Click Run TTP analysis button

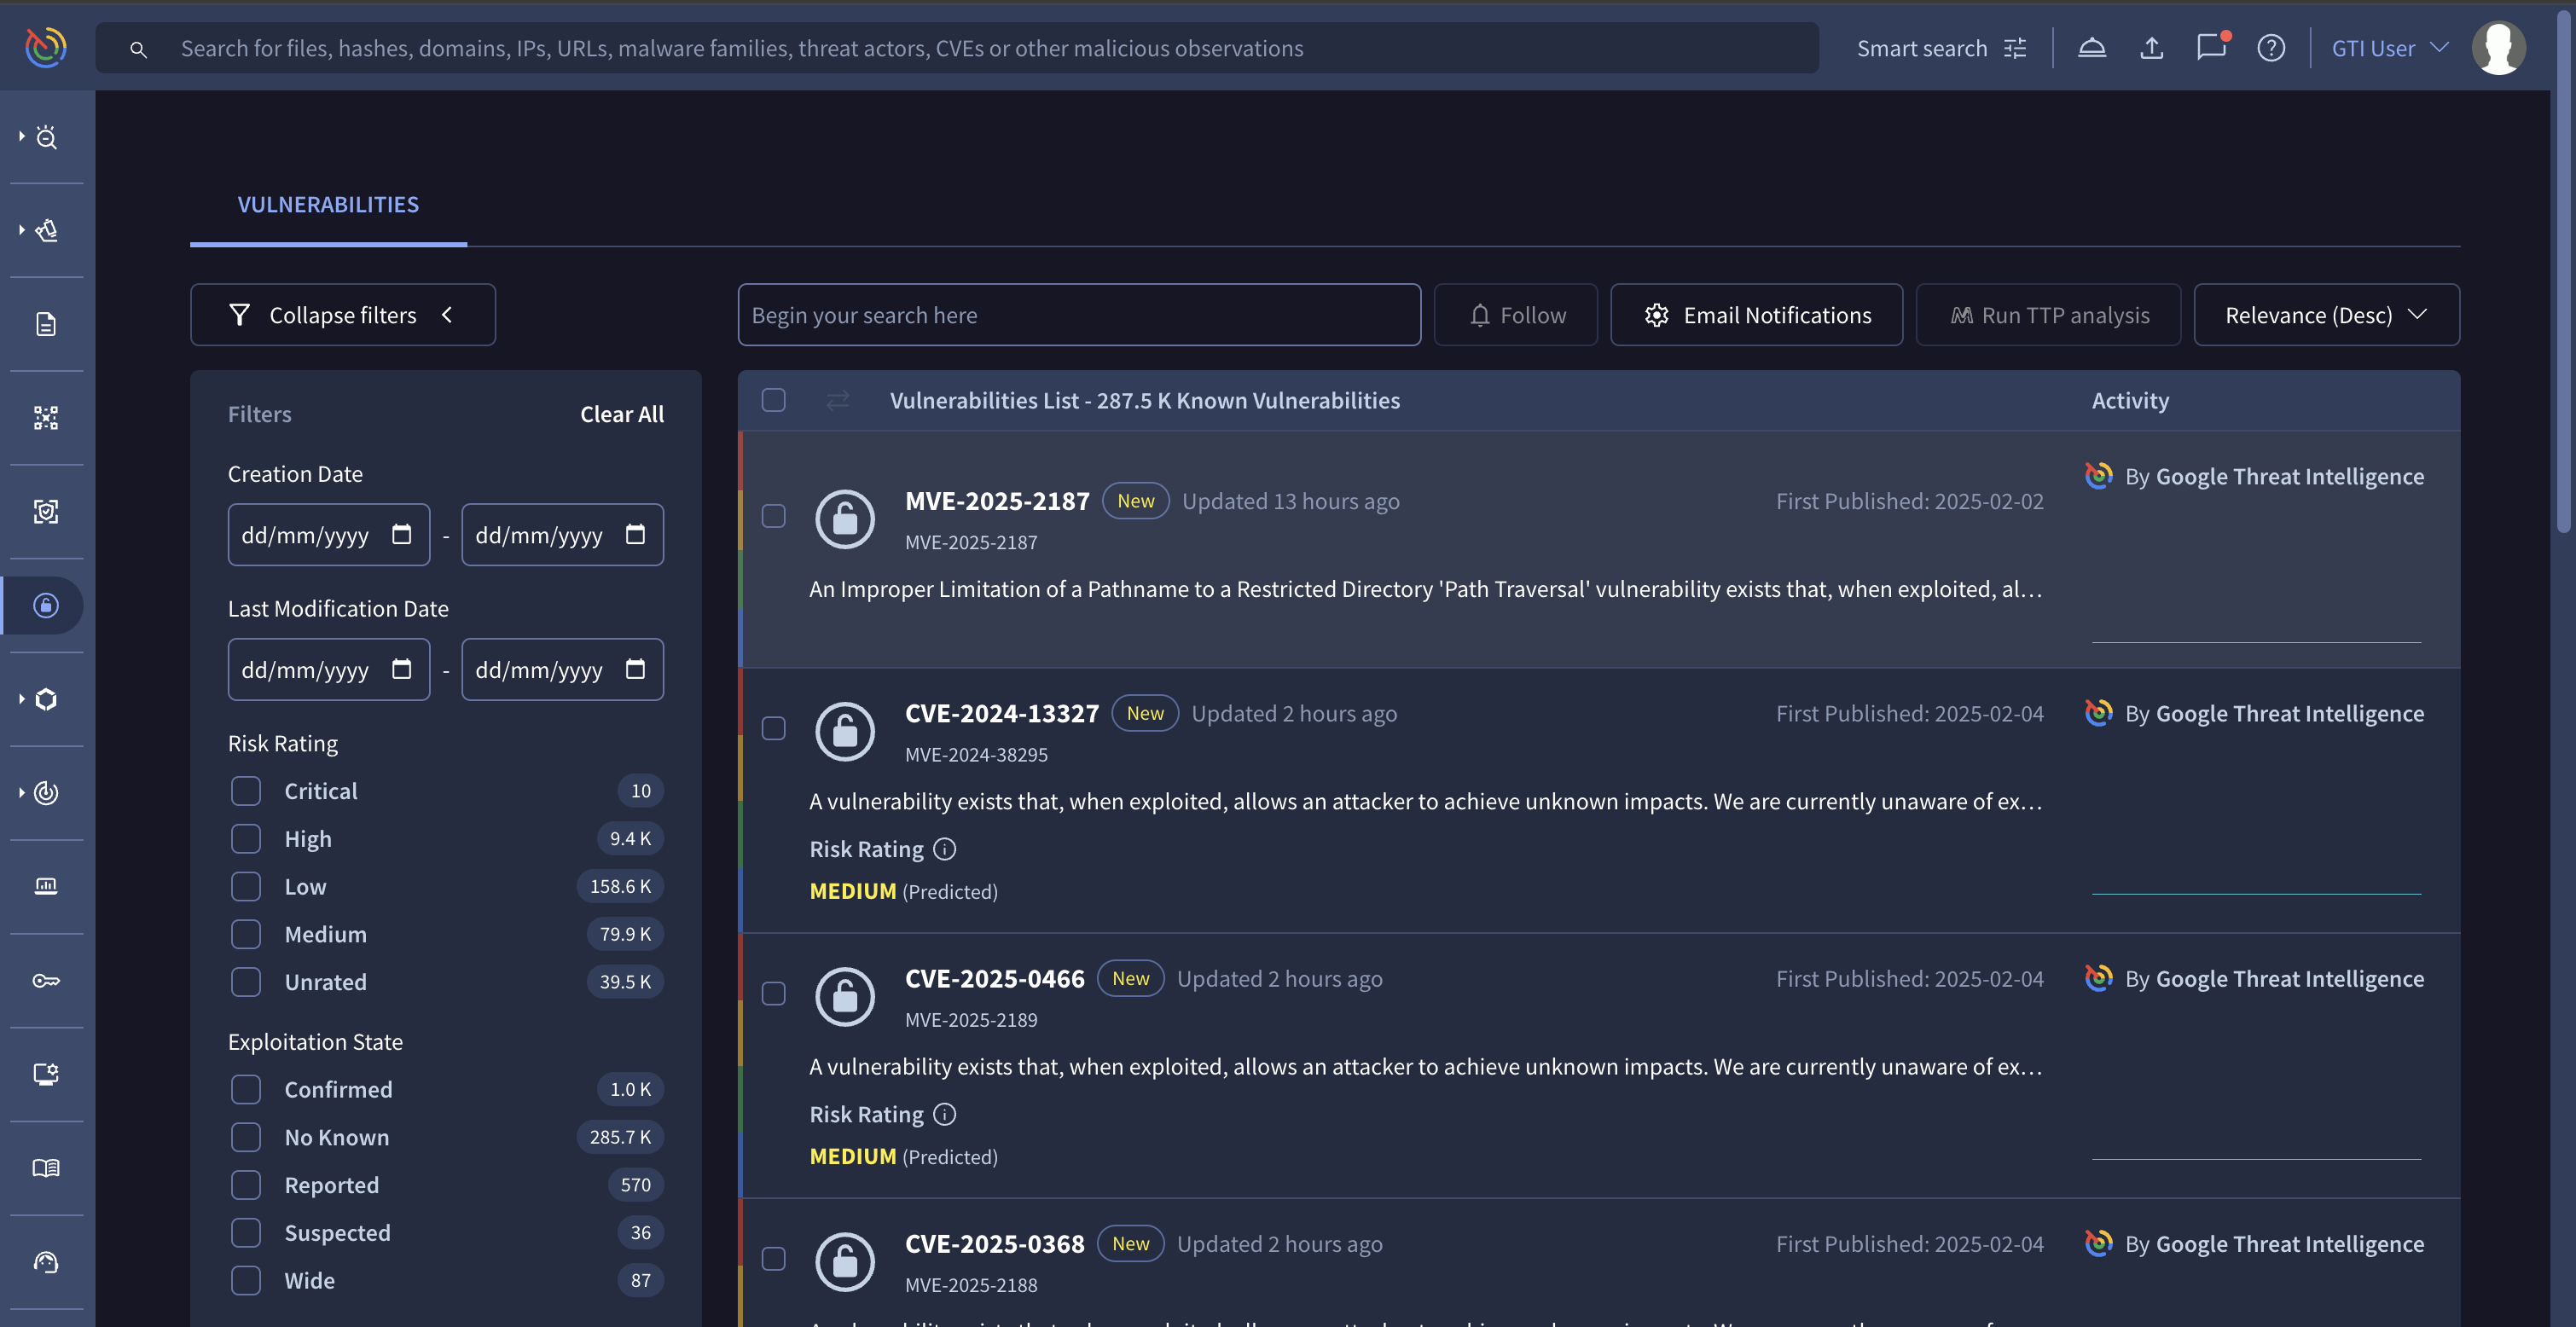tap(2048, 315)
